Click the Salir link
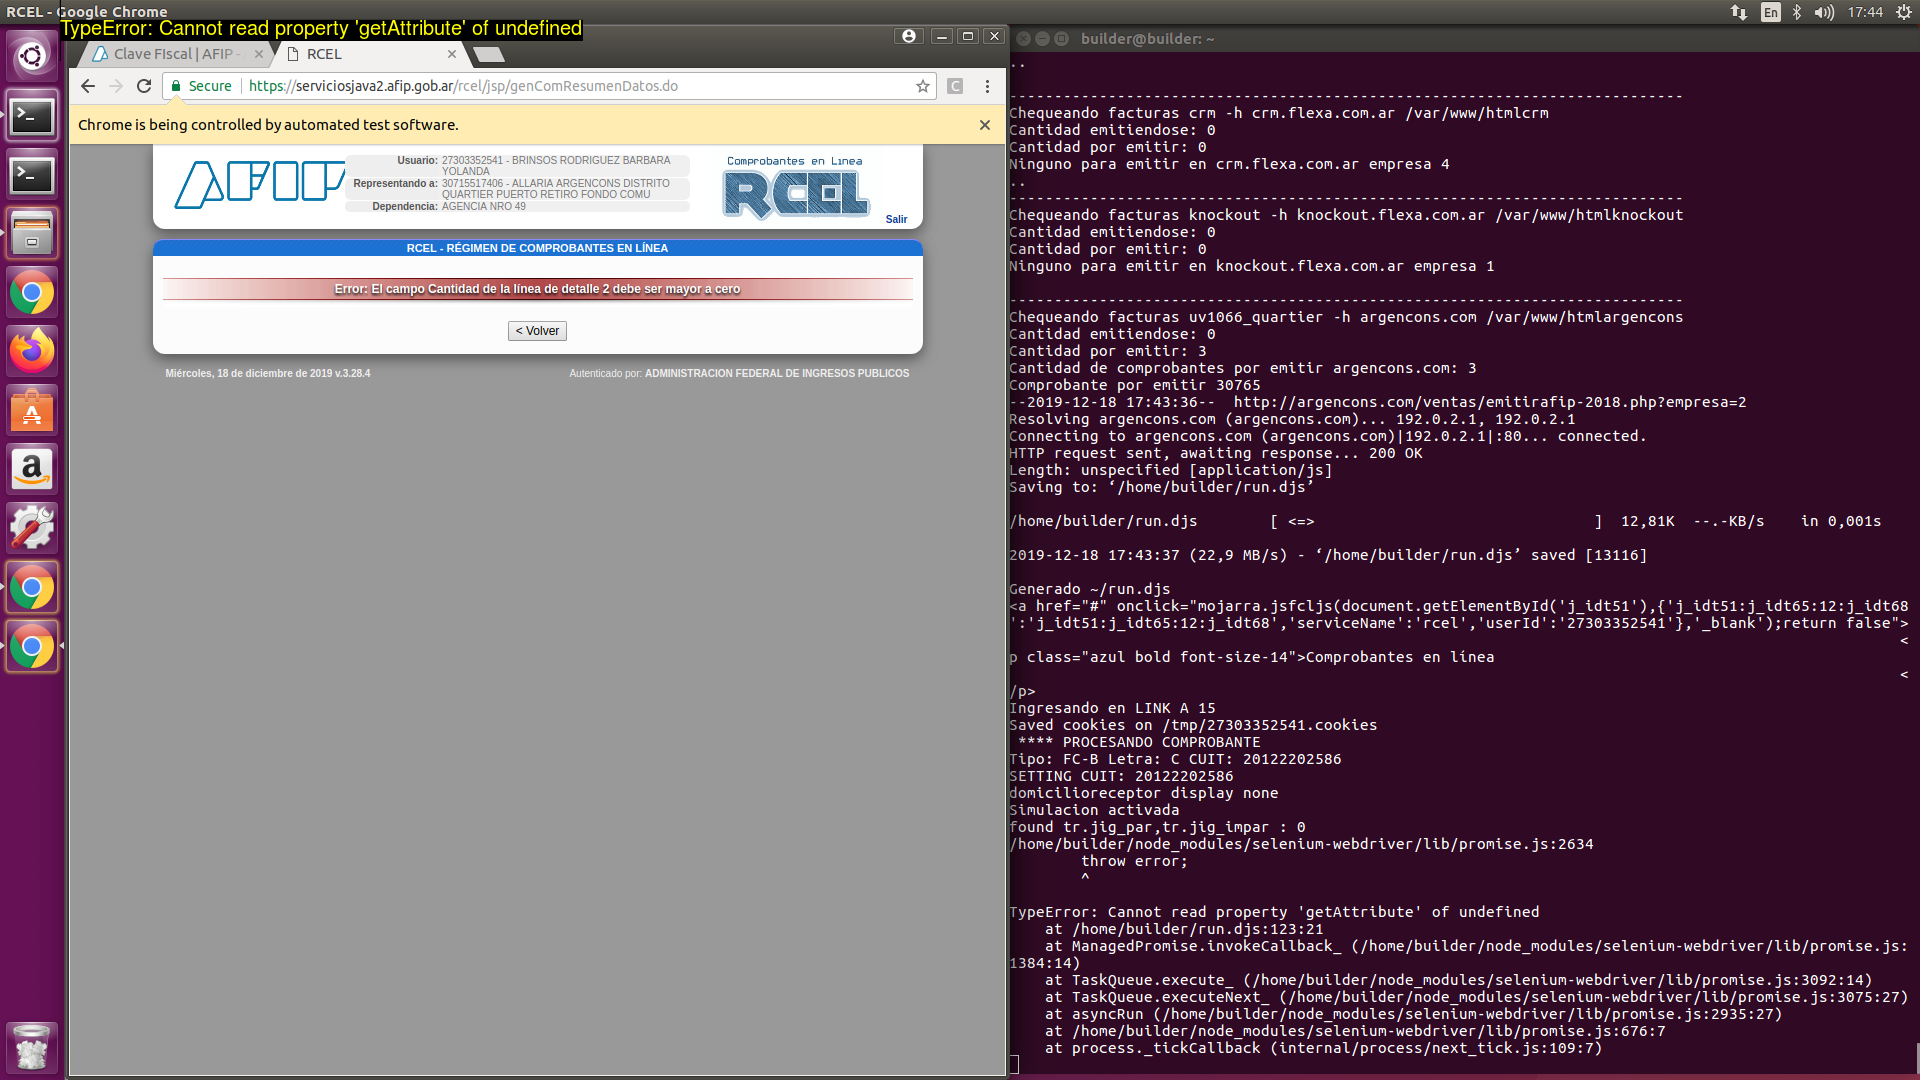 tap(896, 219)
